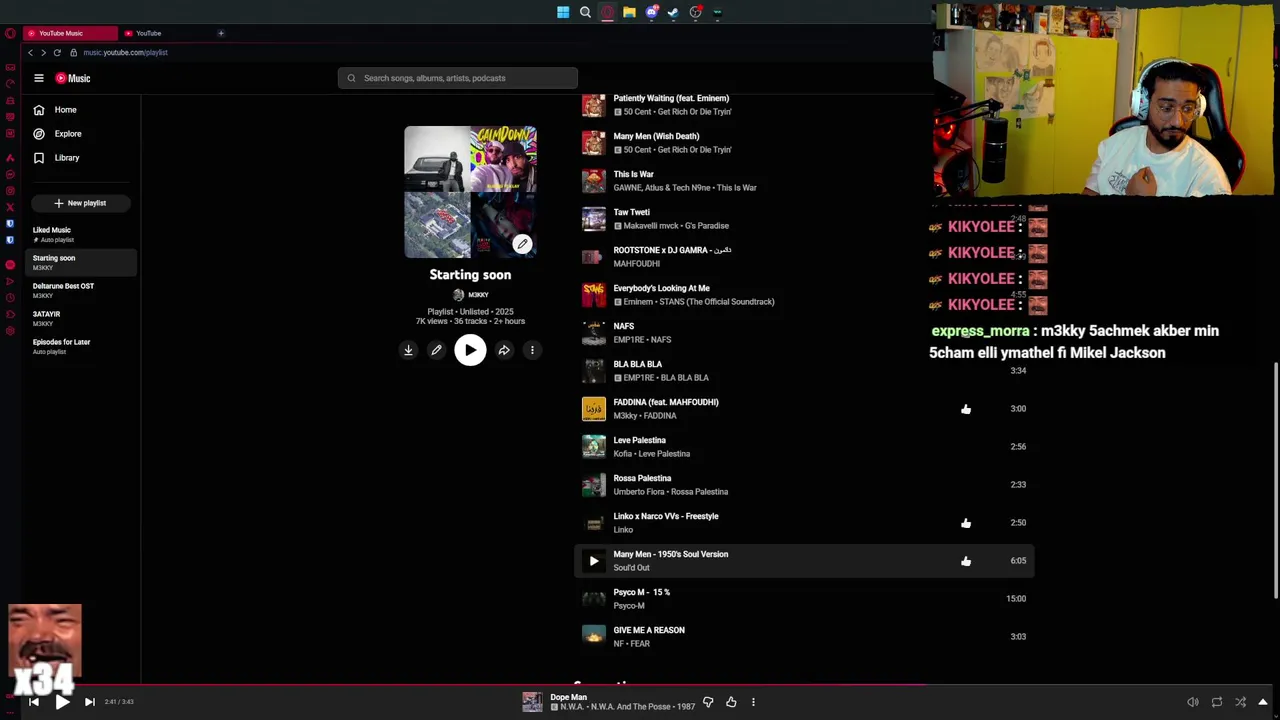Select the track titled Taw Tweti
Image resolution: width=1280 pixels, height=720 pixels.
tap(631, 212)
